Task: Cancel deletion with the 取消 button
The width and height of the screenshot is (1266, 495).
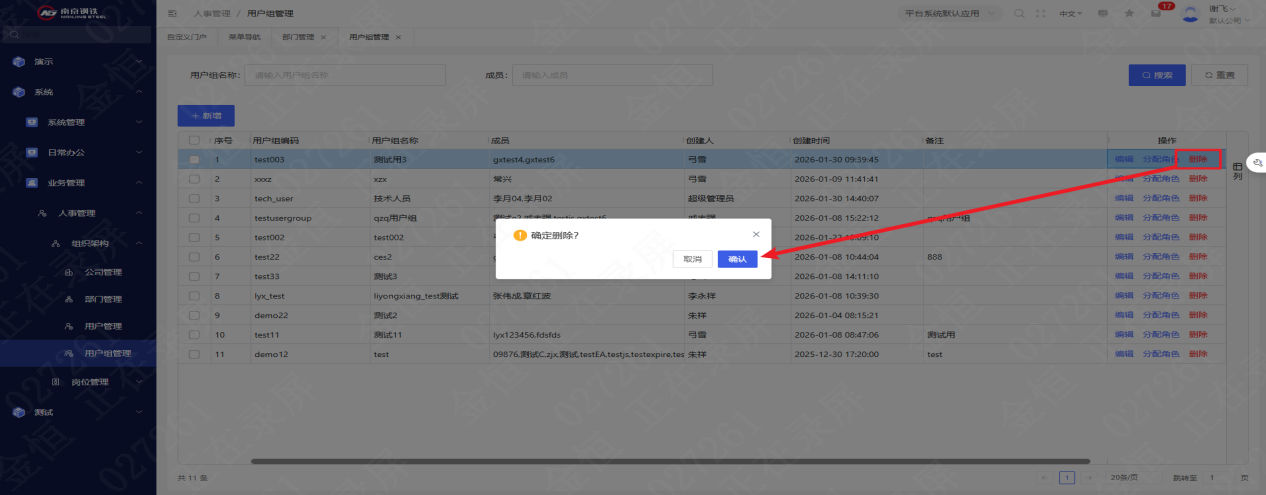Action: (692, 259)
